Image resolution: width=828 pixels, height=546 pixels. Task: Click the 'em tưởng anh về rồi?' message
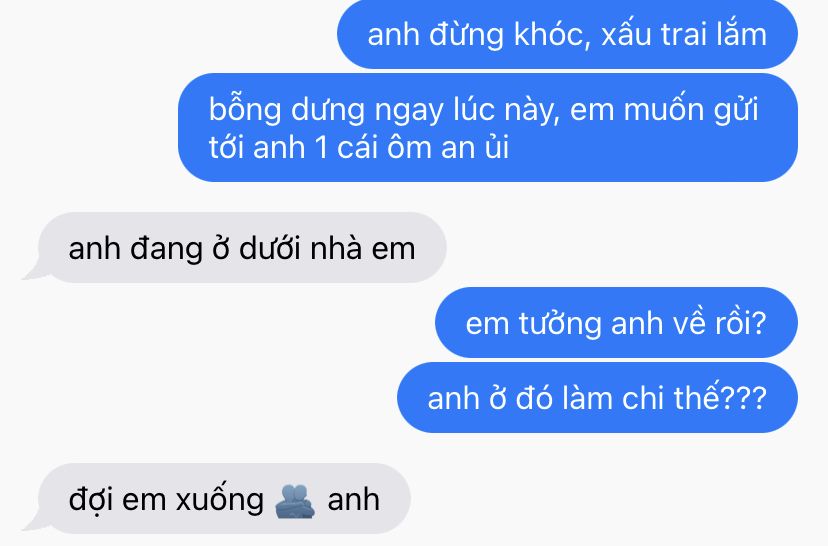tap(616, 323)
